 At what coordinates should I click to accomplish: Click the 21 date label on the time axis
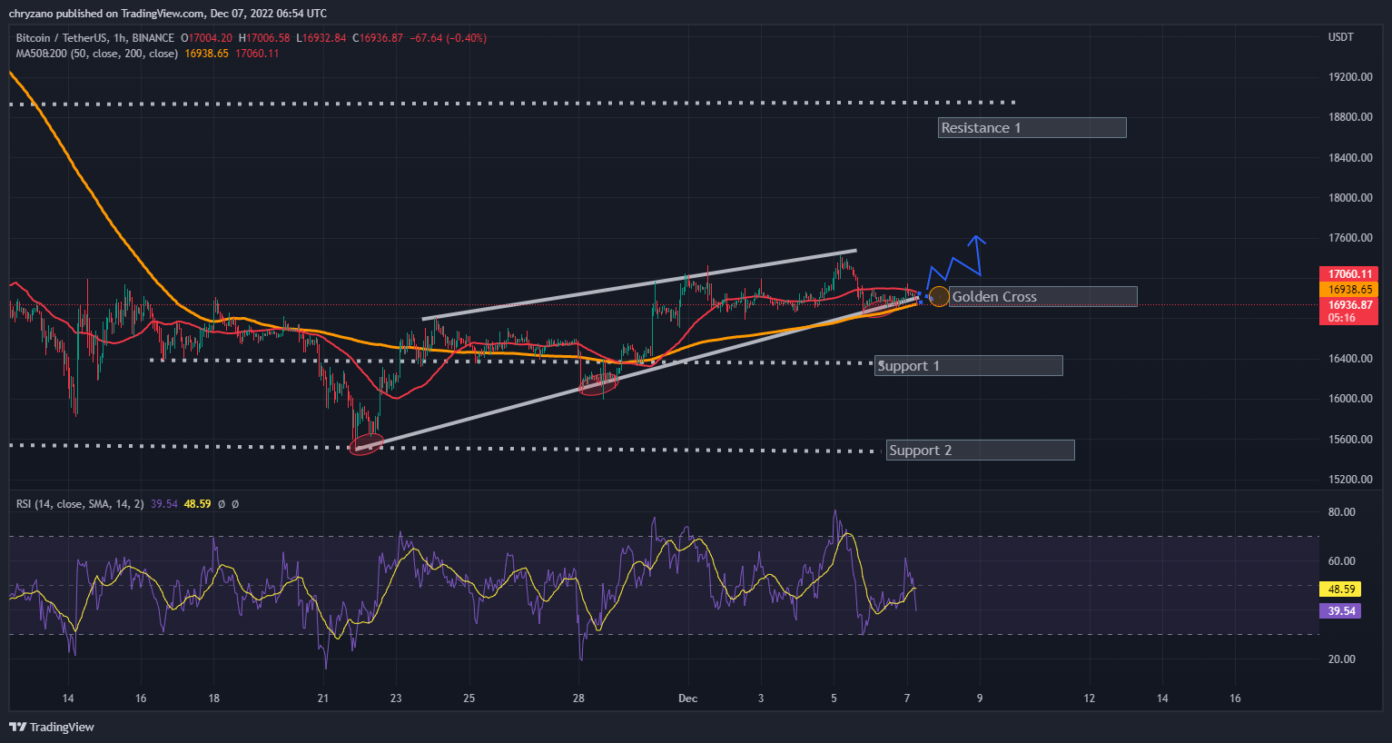(x=323, y=698)
